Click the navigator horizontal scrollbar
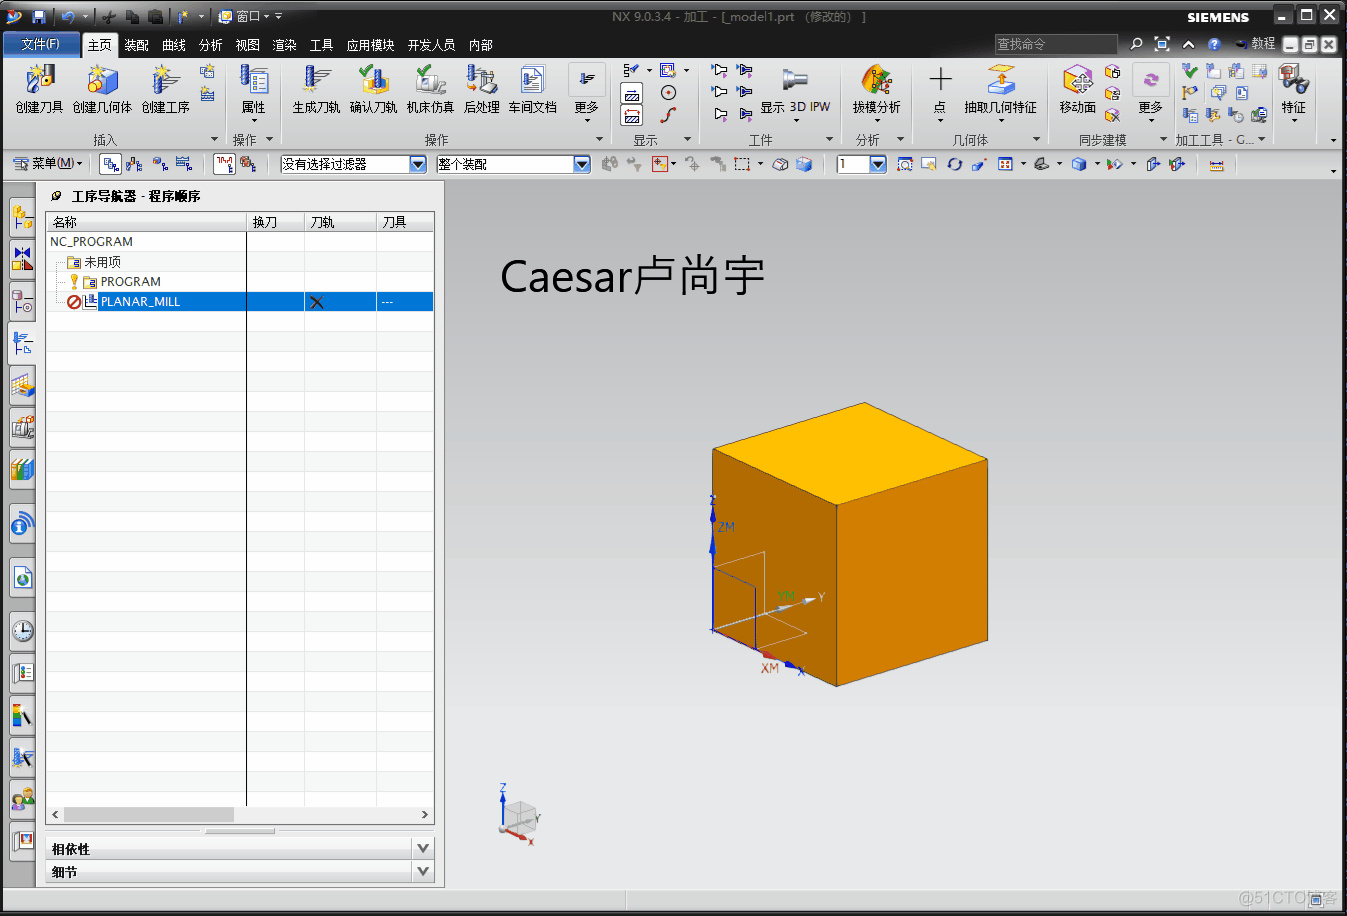This screenshot has height=916, width=1347. click(x=149, y=815)
